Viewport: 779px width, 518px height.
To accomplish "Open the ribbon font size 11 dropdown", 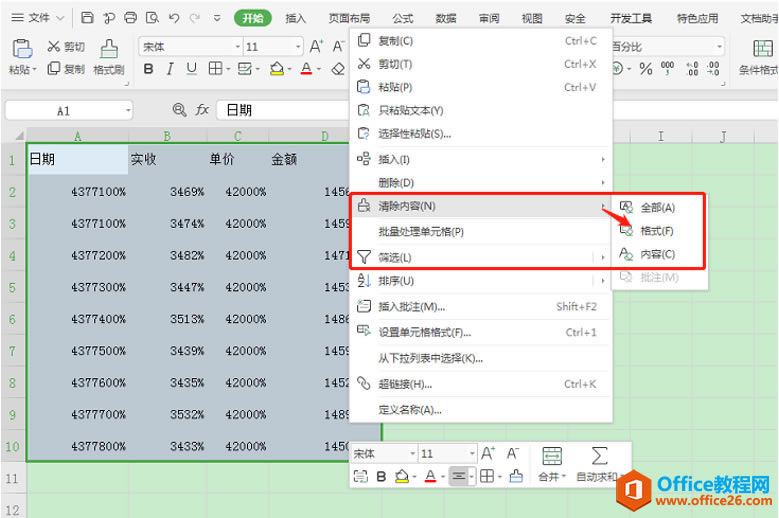I will click(298, 47).
